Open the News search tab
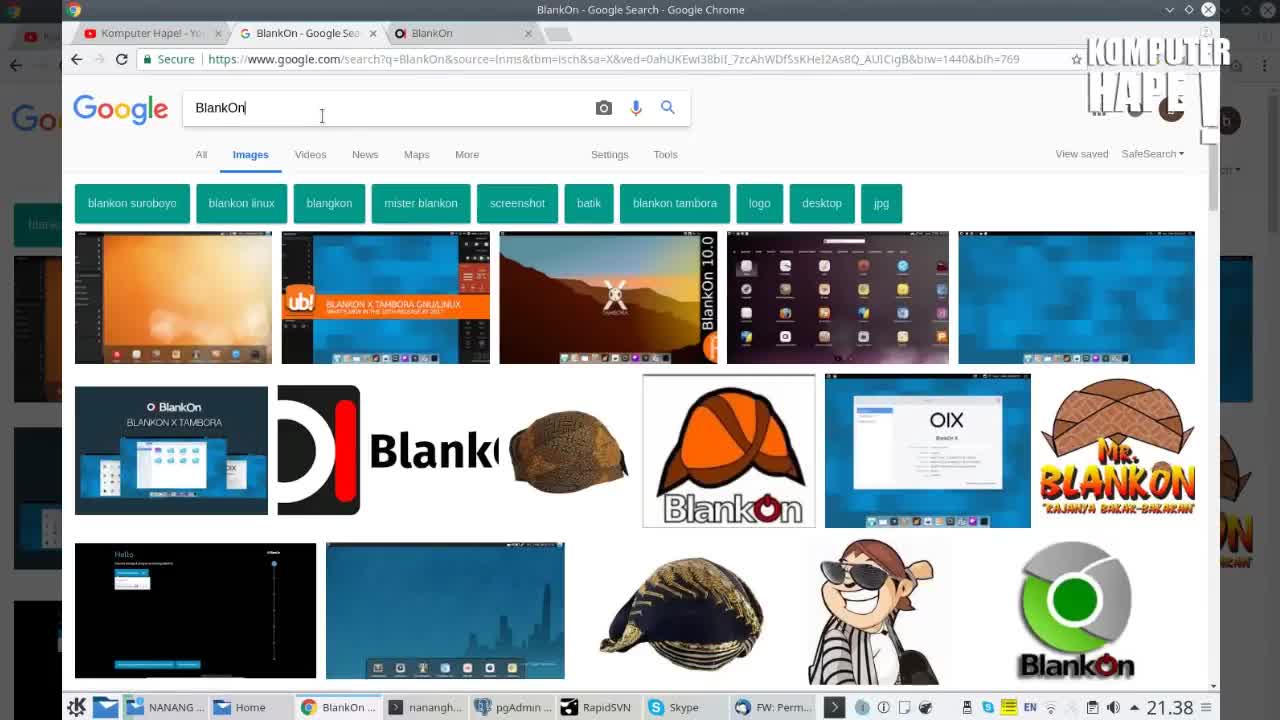 [x=365, y=154]
